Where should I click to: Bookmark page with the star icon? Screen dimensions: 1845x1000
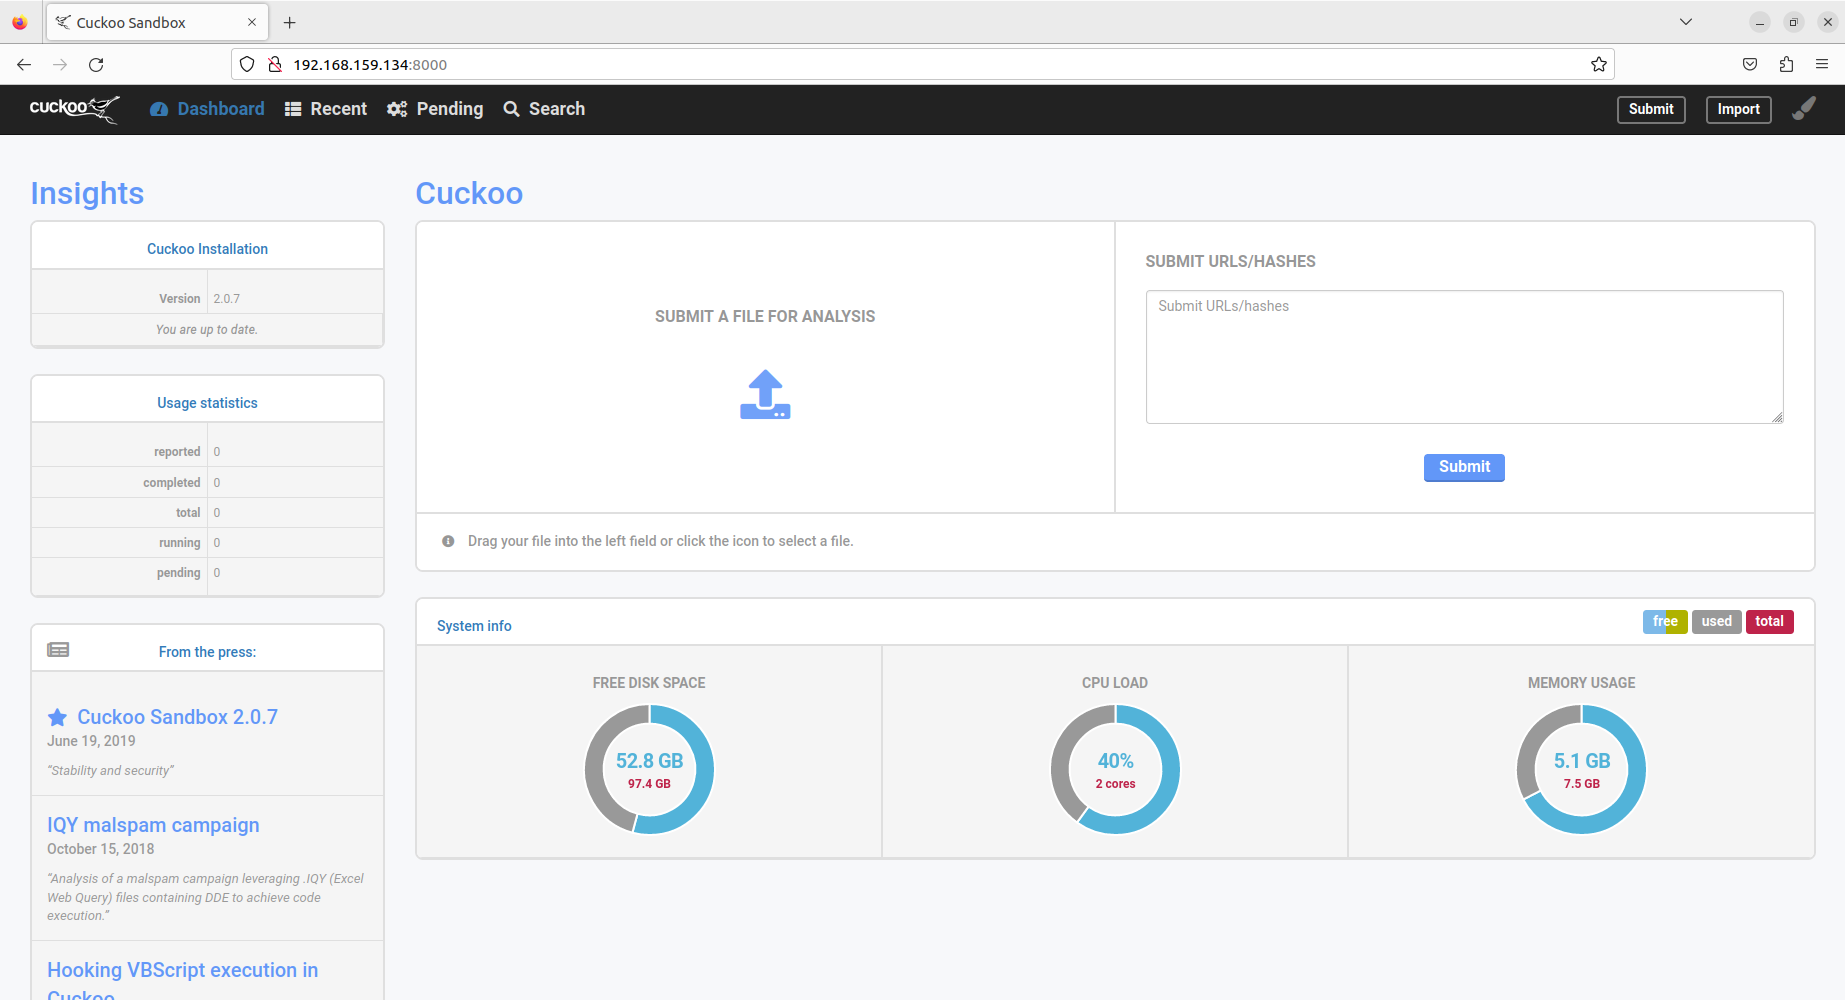click(1599, 64)
